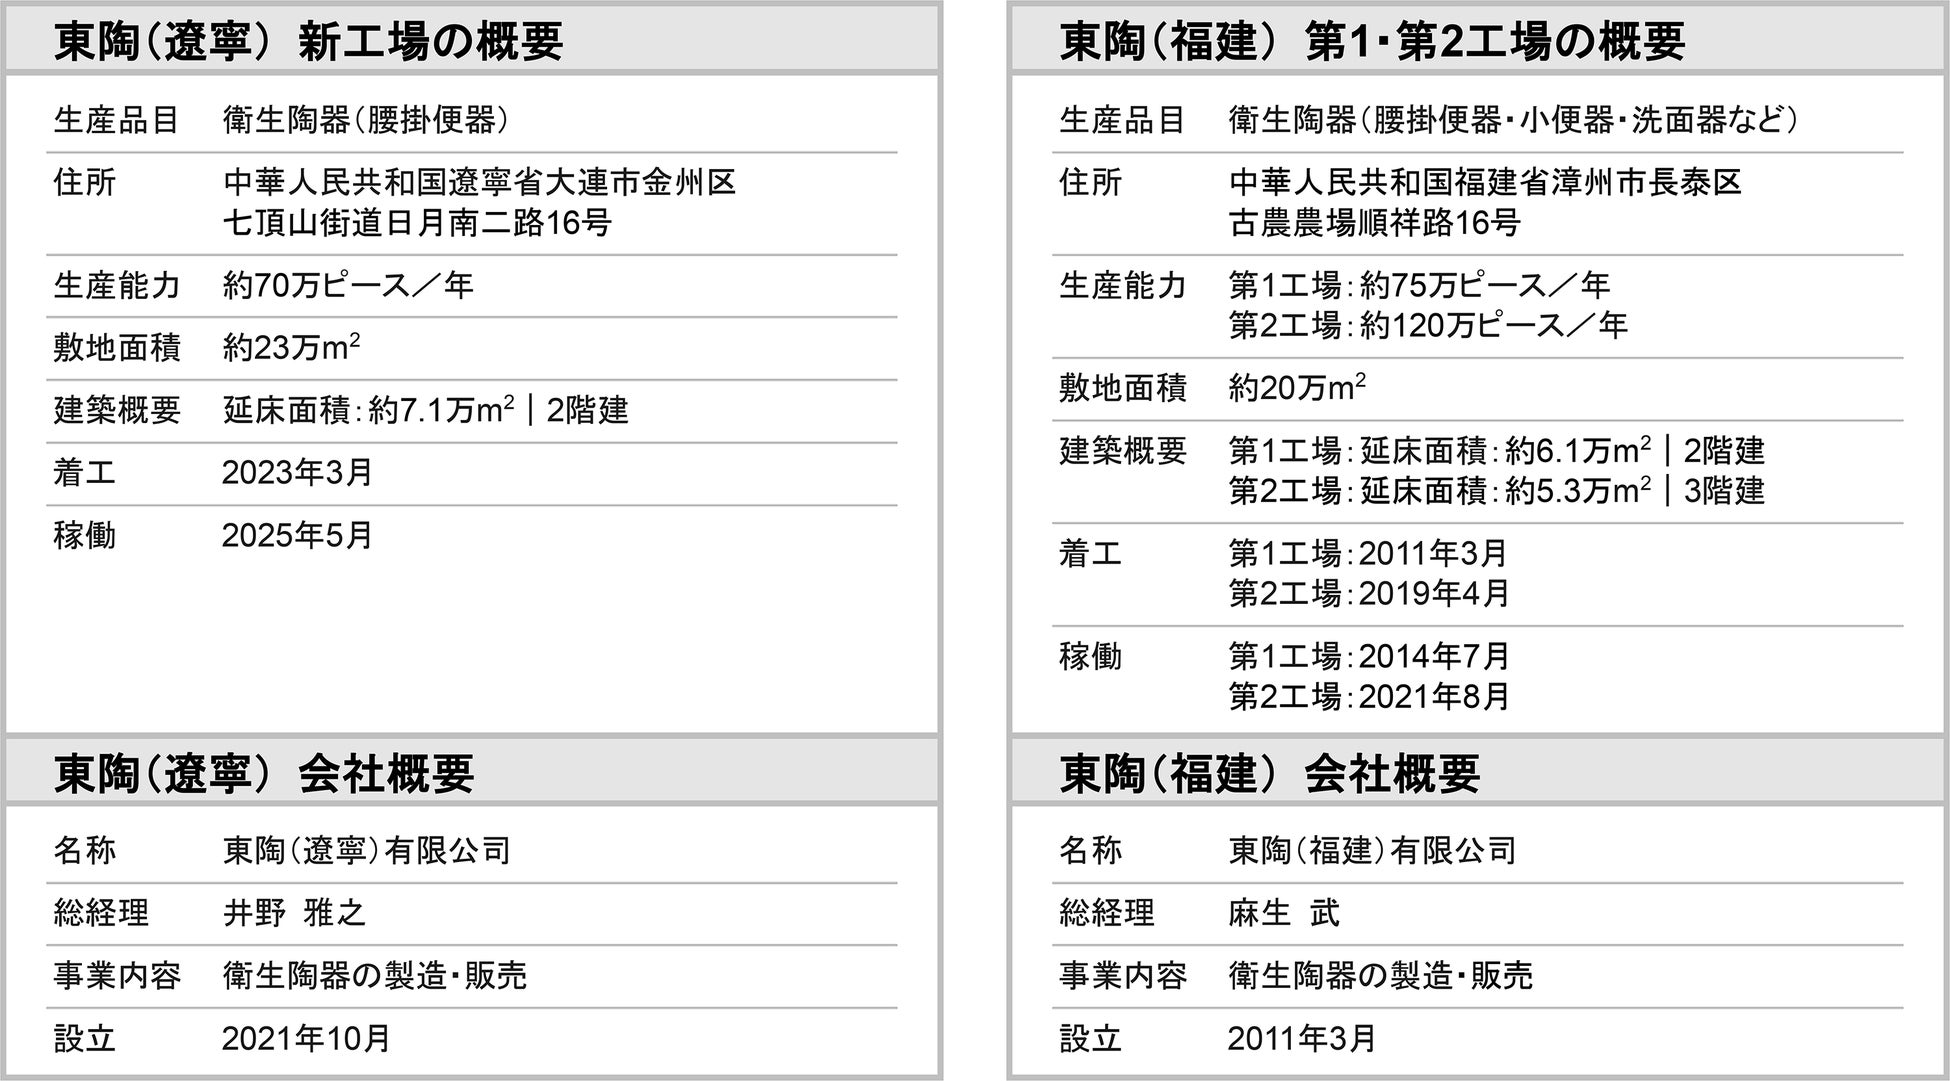Click the operation date 2025年5月
1950x1081 pixels.
tap(297, 535)
